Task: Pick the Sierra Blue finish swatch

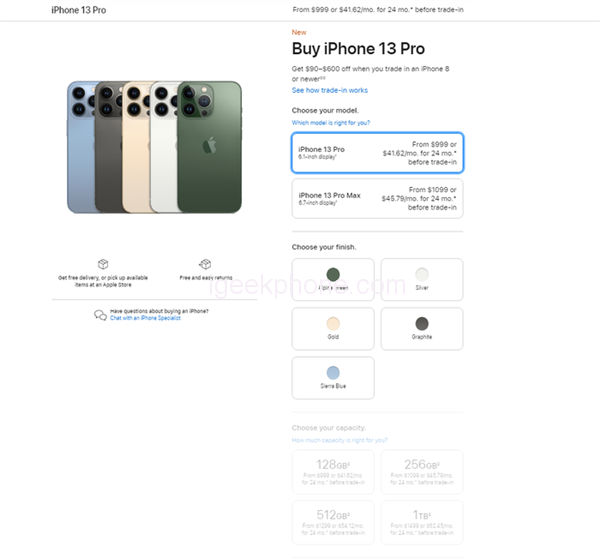Action: click(333, 377)
